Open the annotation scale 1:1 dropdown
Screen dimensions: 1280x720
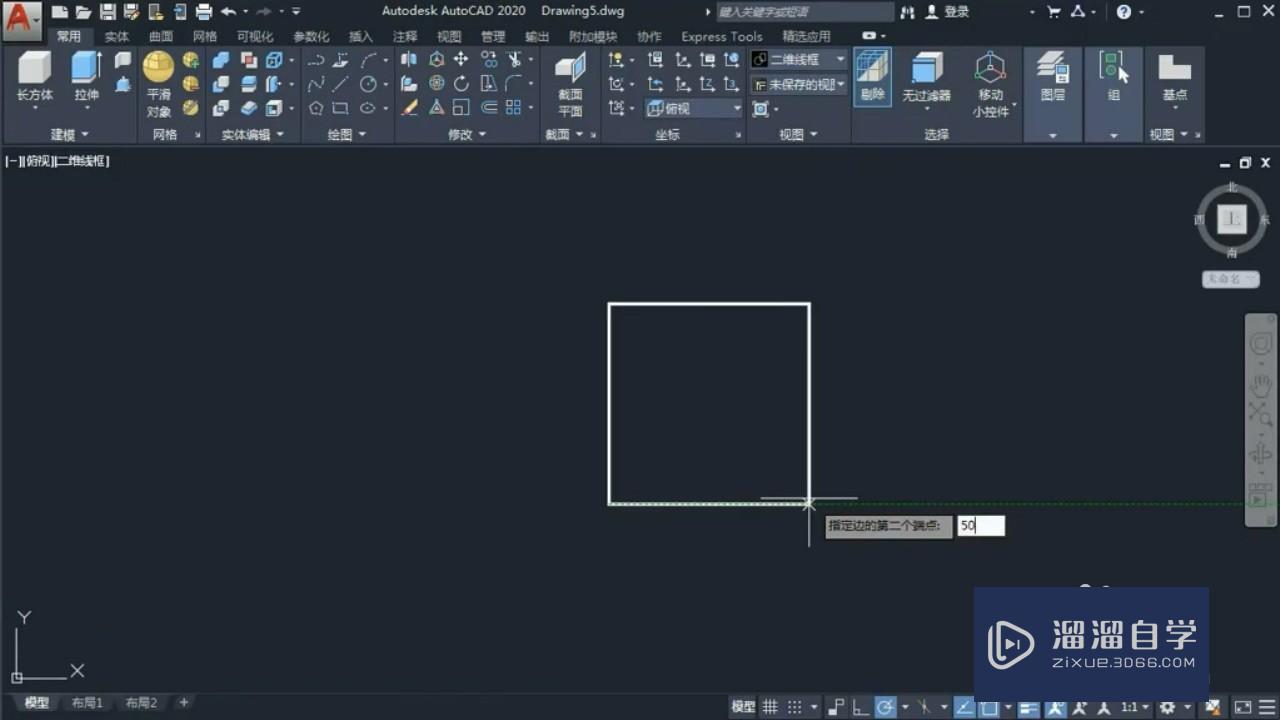click(1134, 707)
